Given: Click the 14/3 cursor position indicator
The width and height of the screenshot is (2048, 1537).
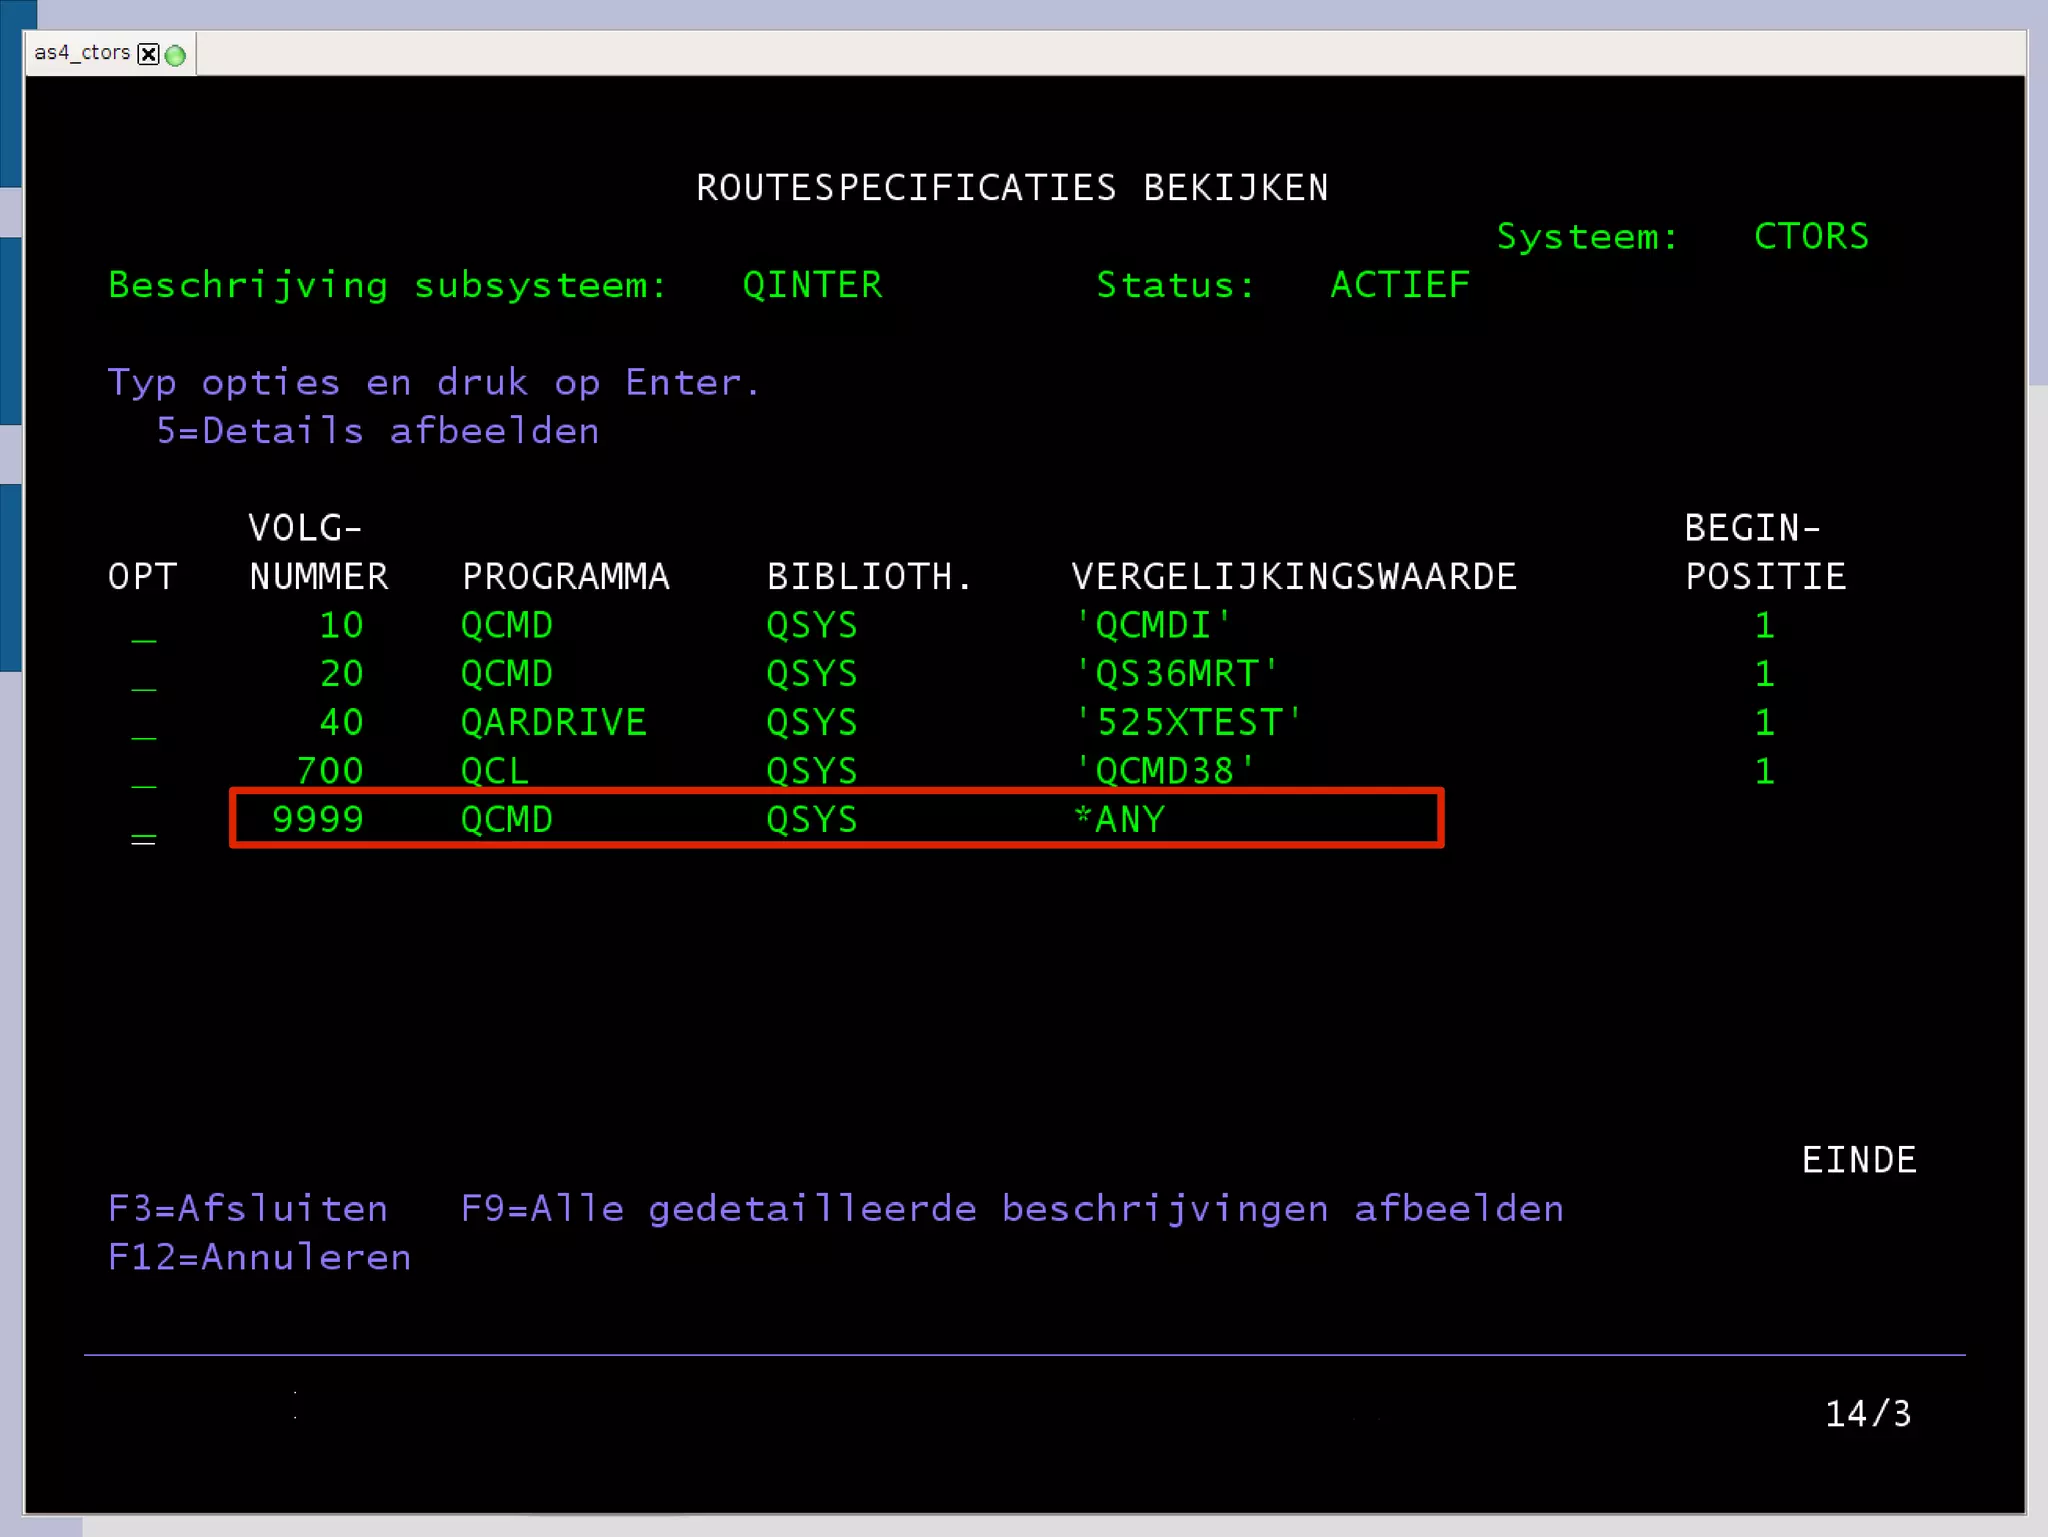Looking at the screenshot, I should point(1867,1414).
